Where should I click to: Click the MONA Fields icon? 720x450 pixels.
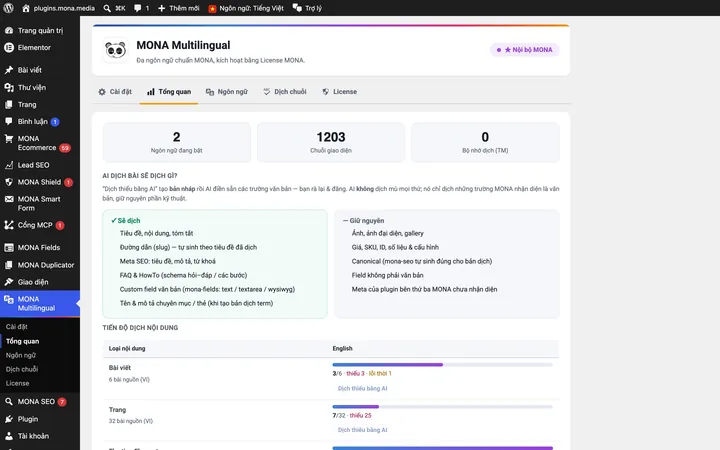(9, 248)
